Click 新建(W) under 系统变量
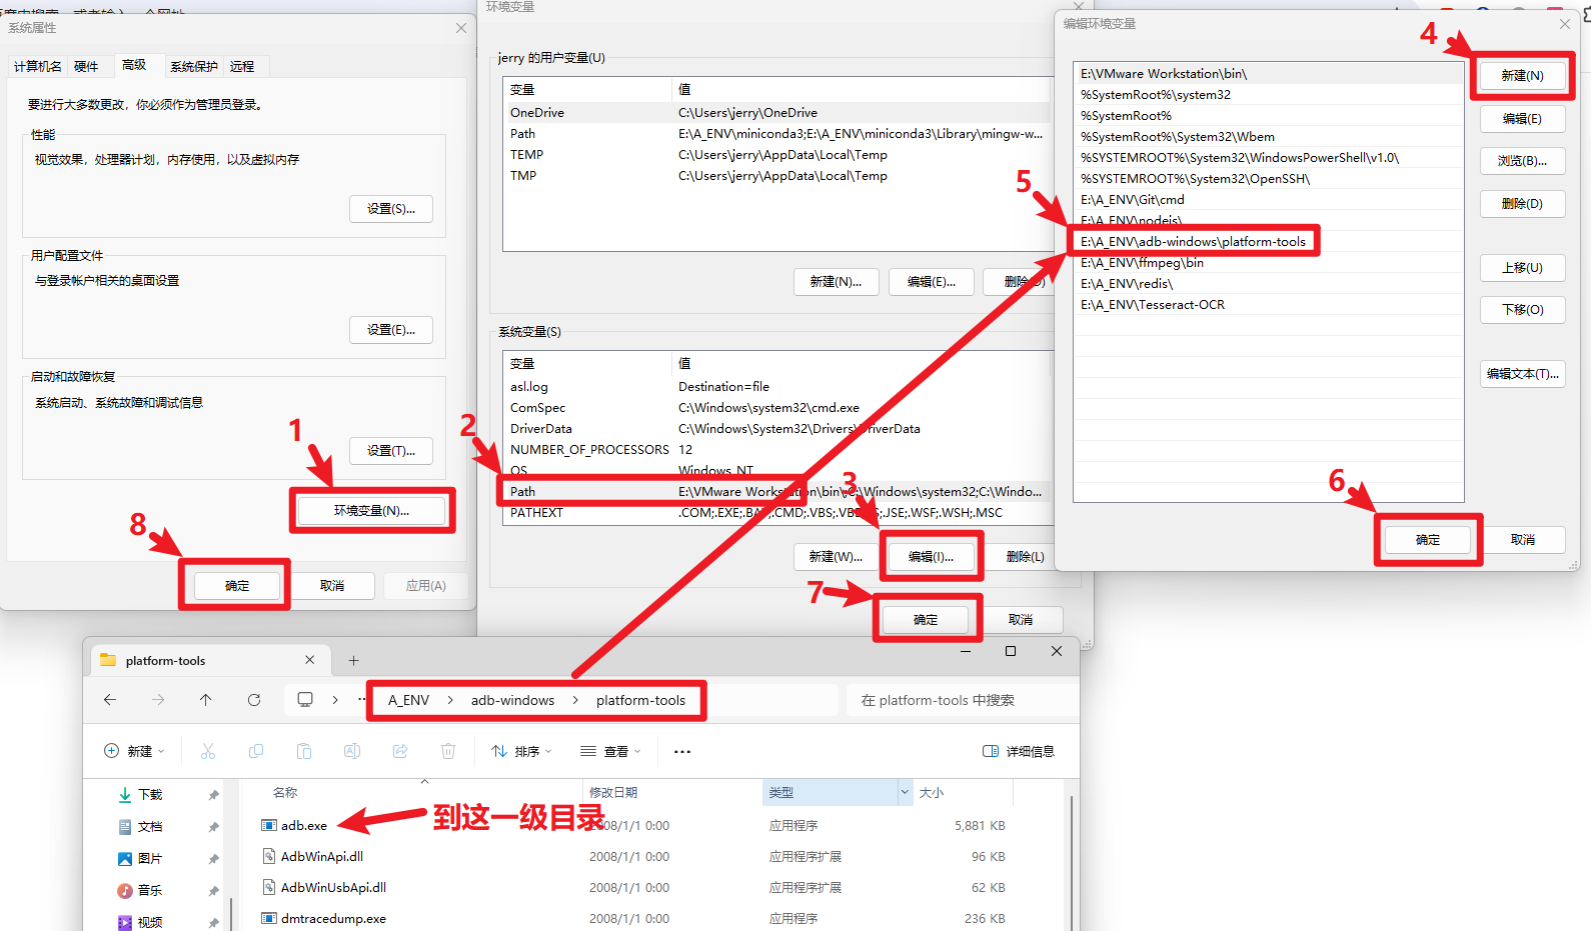This screenshot has width=1591, height=931. pyautogui.click(x=836, y=557)
